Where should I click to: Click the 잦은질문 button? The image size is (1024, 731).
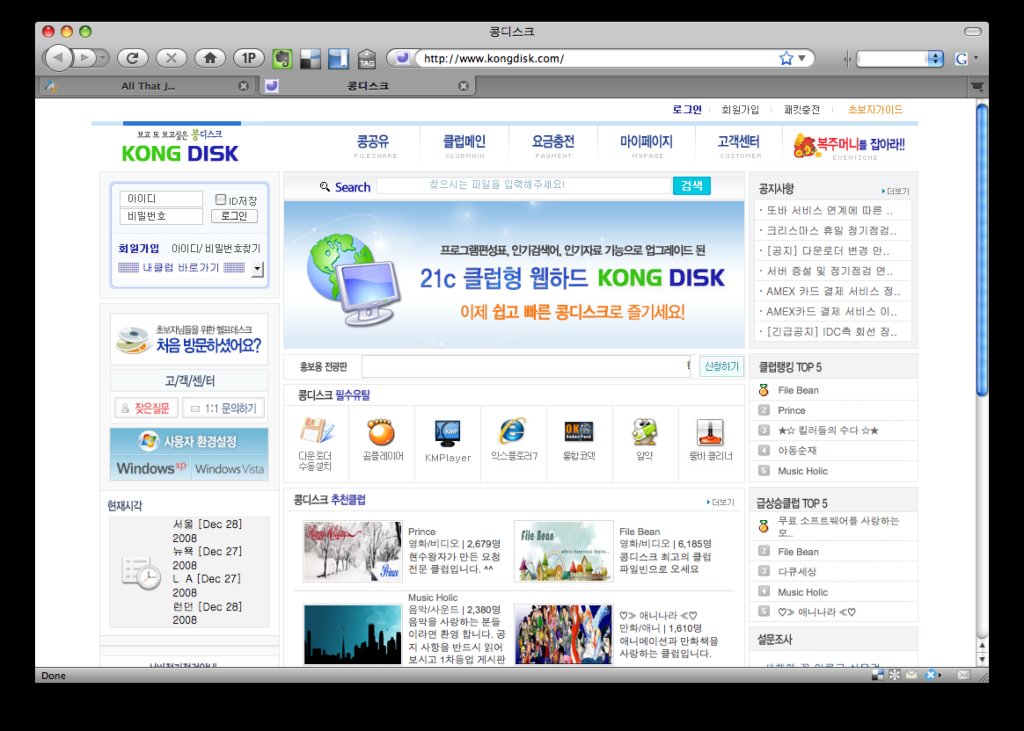(x=146, y=408)
